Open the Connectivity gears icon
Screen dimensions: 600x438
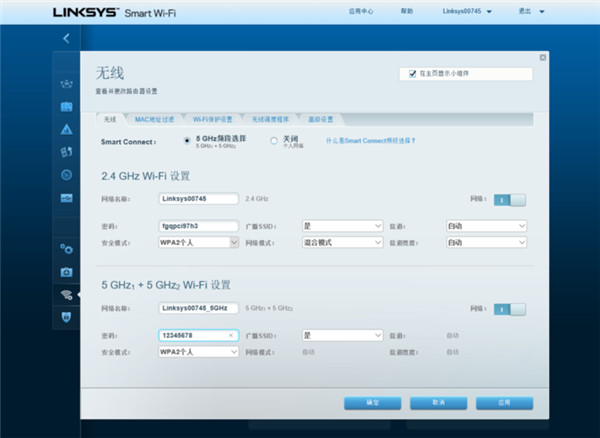pos(67,249)
